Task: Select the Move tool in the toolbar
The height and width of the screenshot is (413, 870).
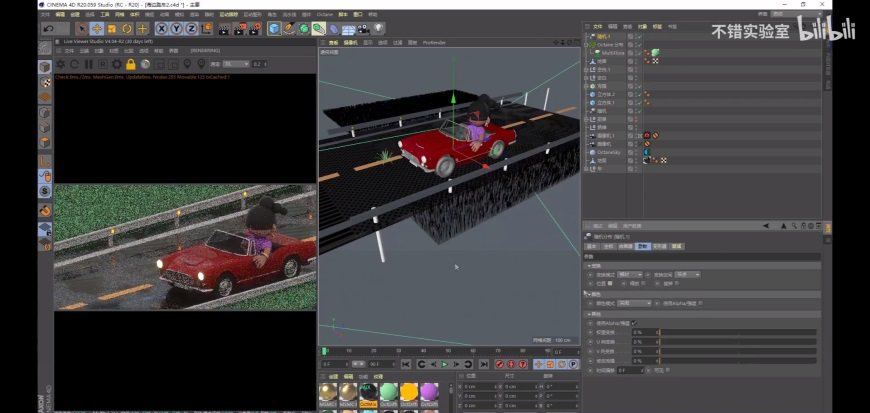Action: pyautogui.click(x=97, y=28)
